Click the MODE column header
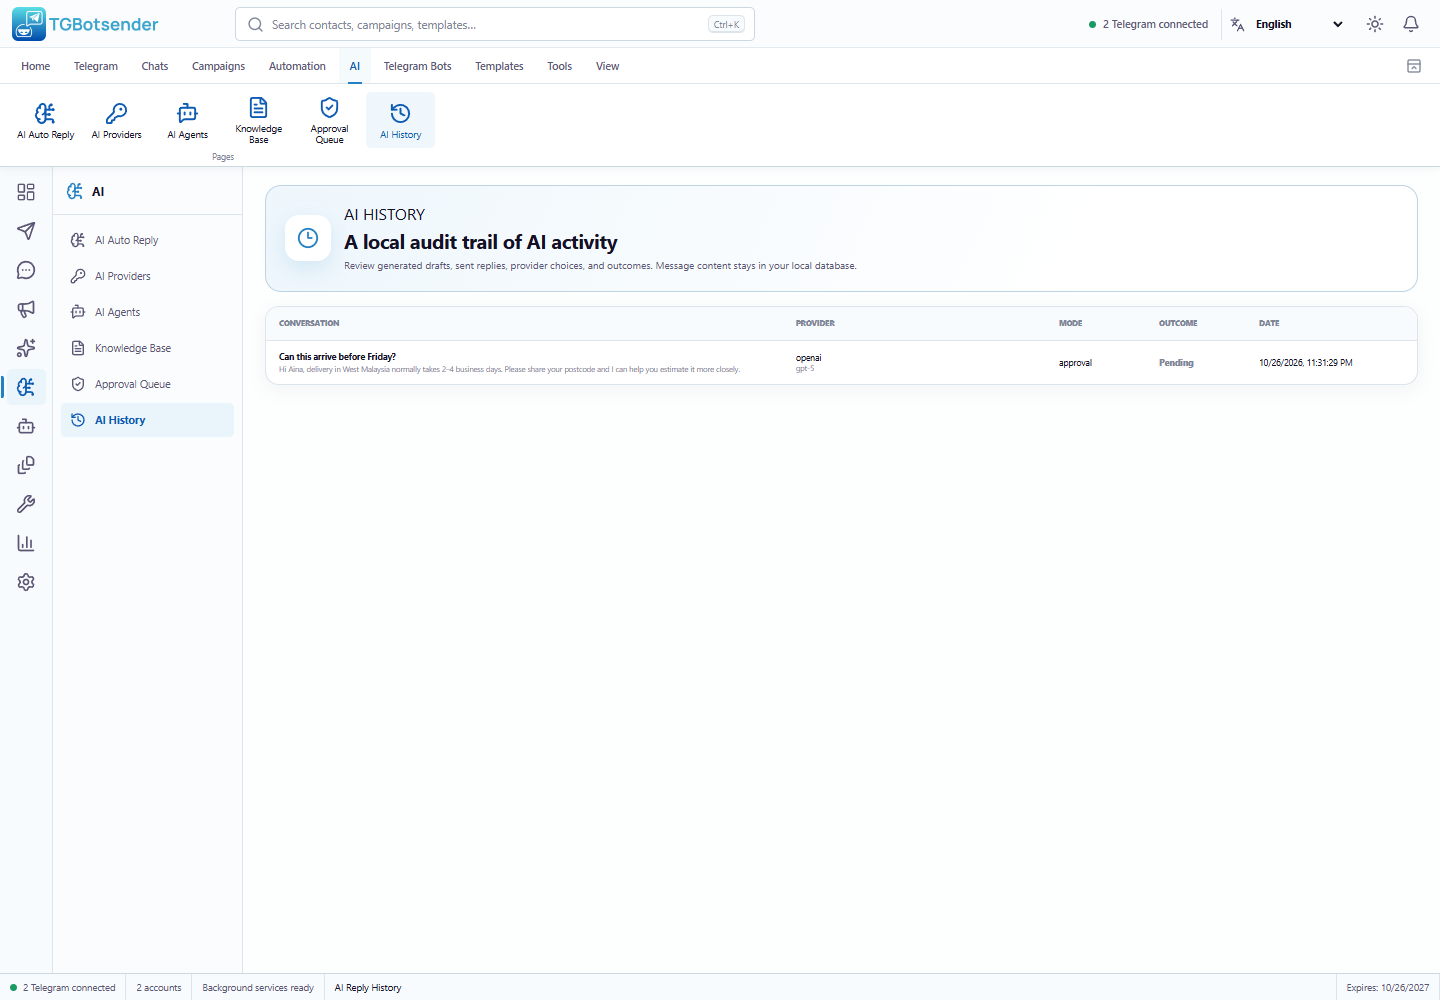The height and width of the screenshot is (1000, 1440). click(x=1071, y=323)
